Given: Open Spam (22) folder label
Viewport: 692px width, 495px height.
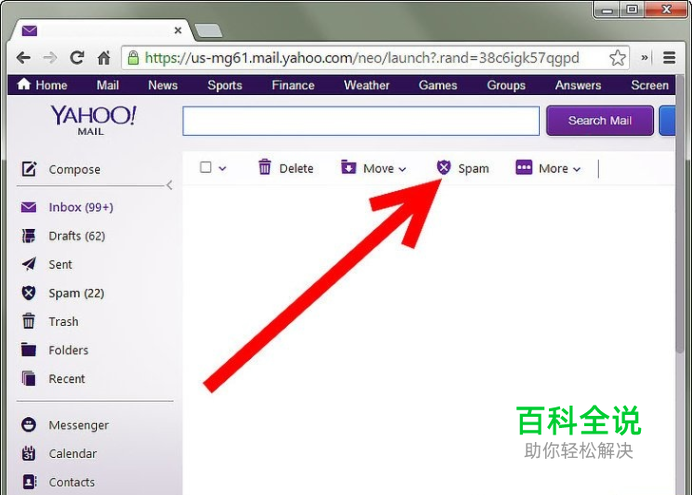Looking at the screenshot, I should click(76, 293).
